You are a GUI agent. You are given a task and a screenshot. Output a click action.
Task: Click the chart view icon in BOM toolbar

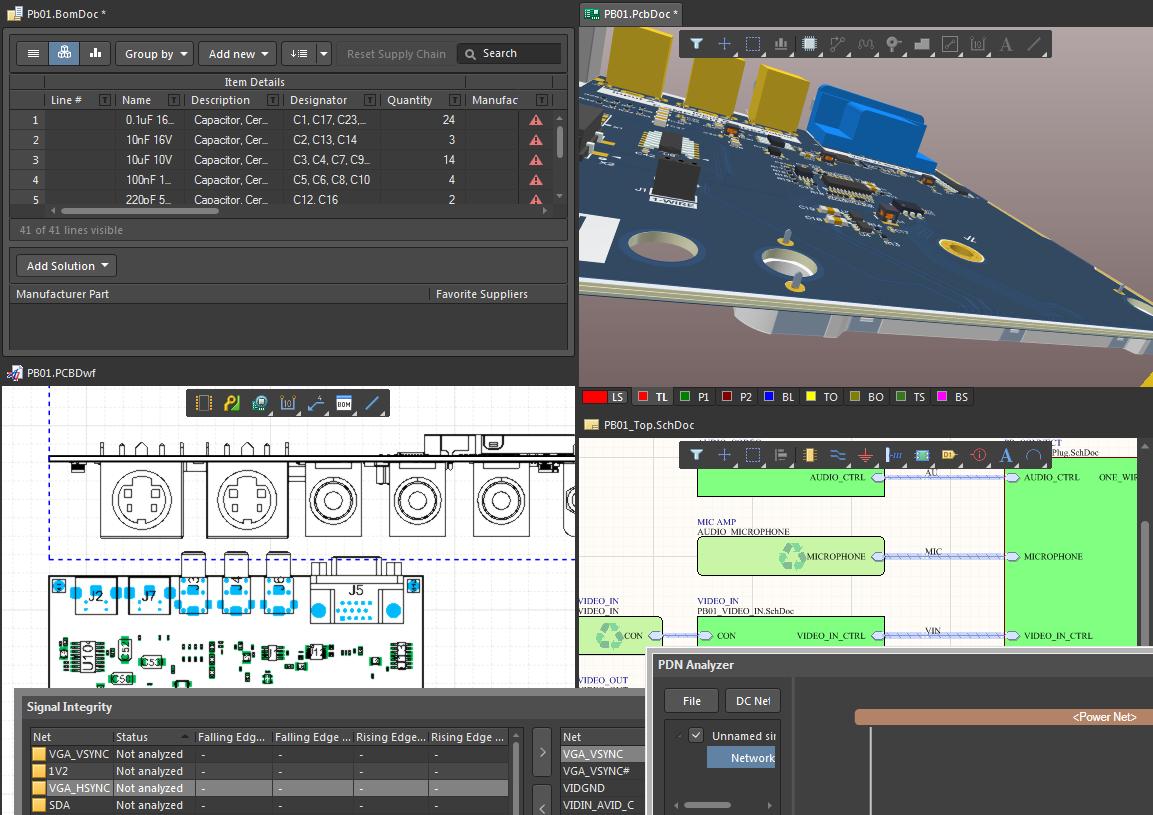[x=96, y=54]
